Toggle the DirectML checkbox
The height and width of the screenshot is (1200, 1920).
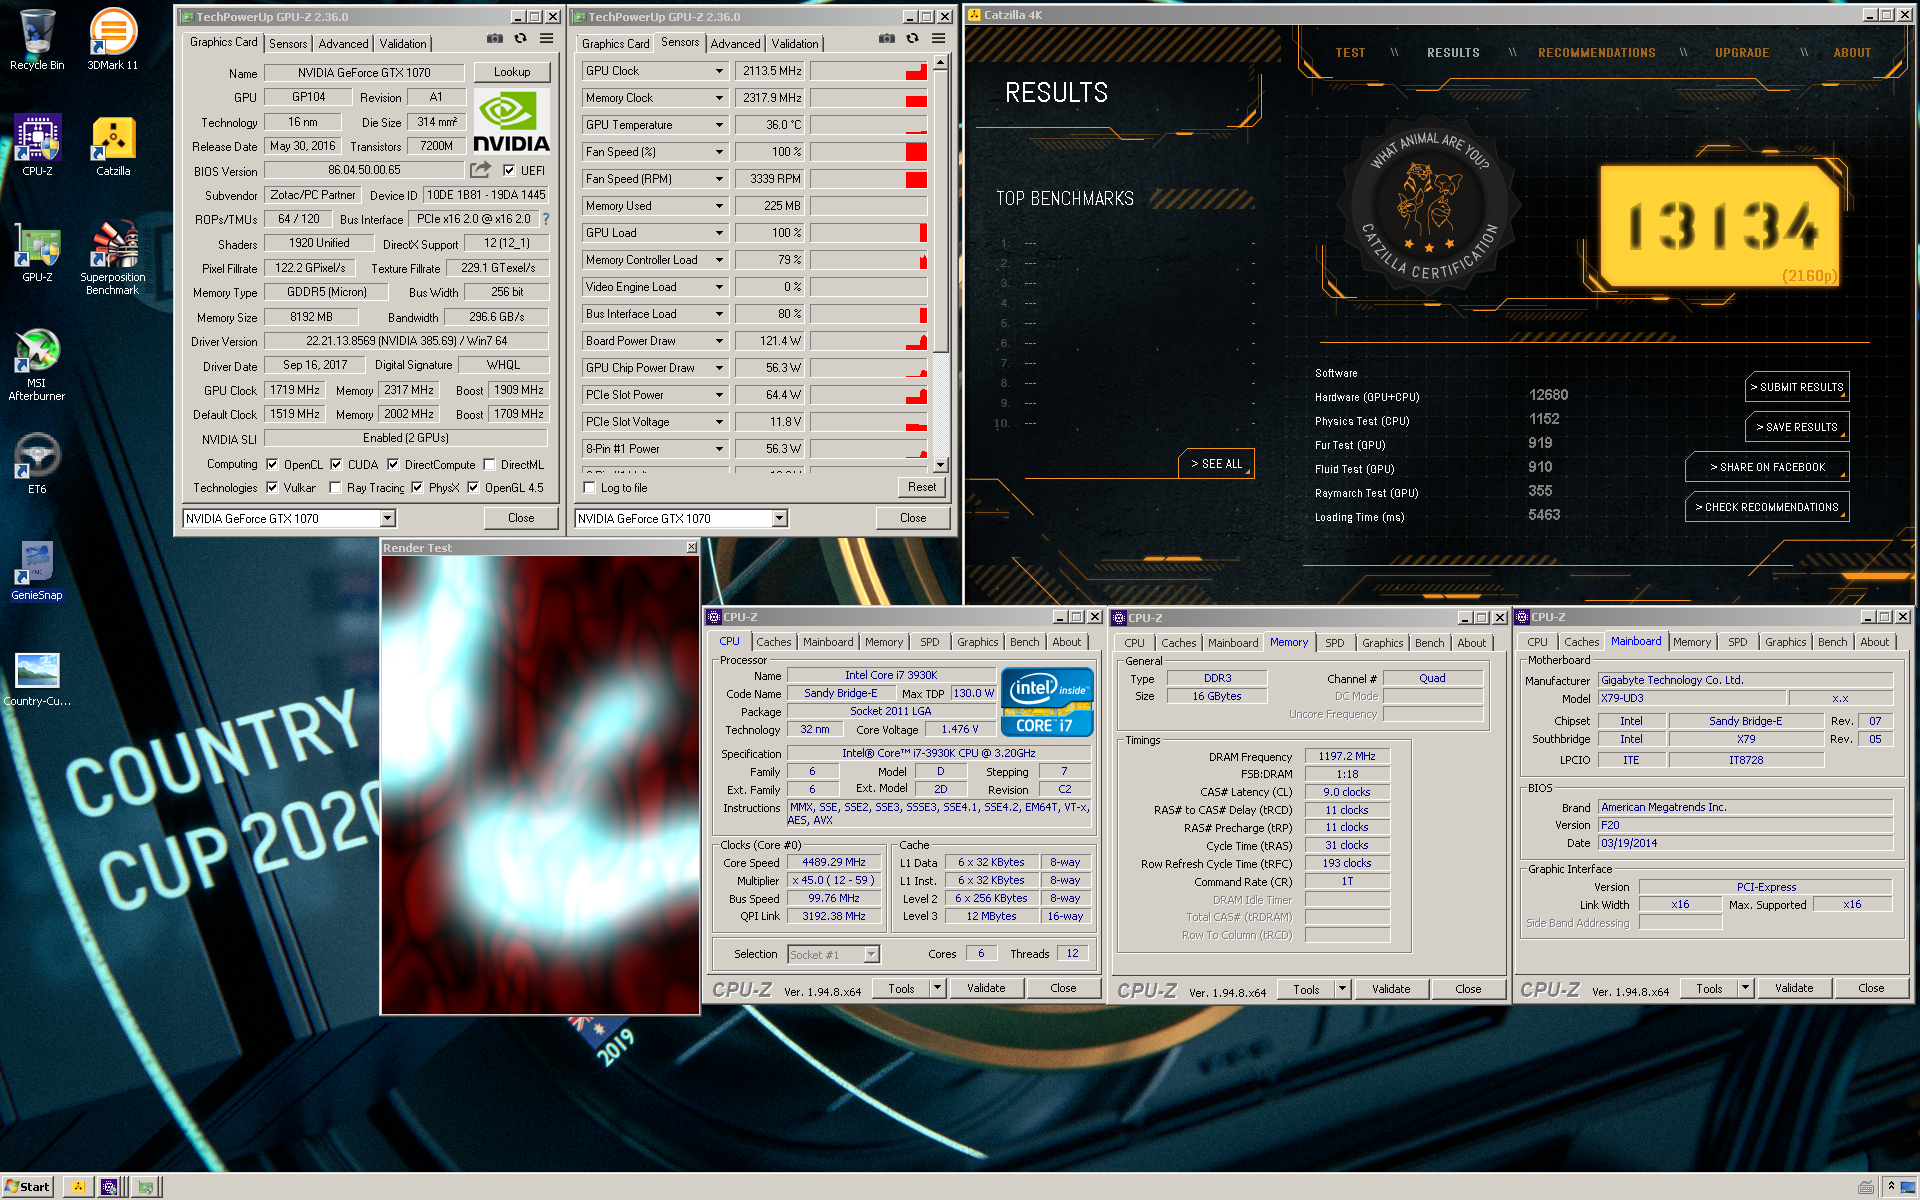tap(489, 465)
